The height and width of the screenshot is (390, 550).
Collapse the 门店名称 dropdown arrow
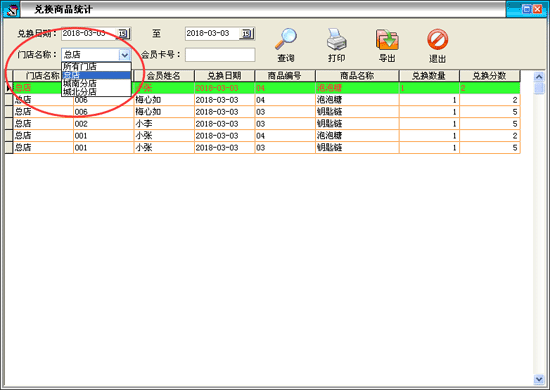point(125,55)
